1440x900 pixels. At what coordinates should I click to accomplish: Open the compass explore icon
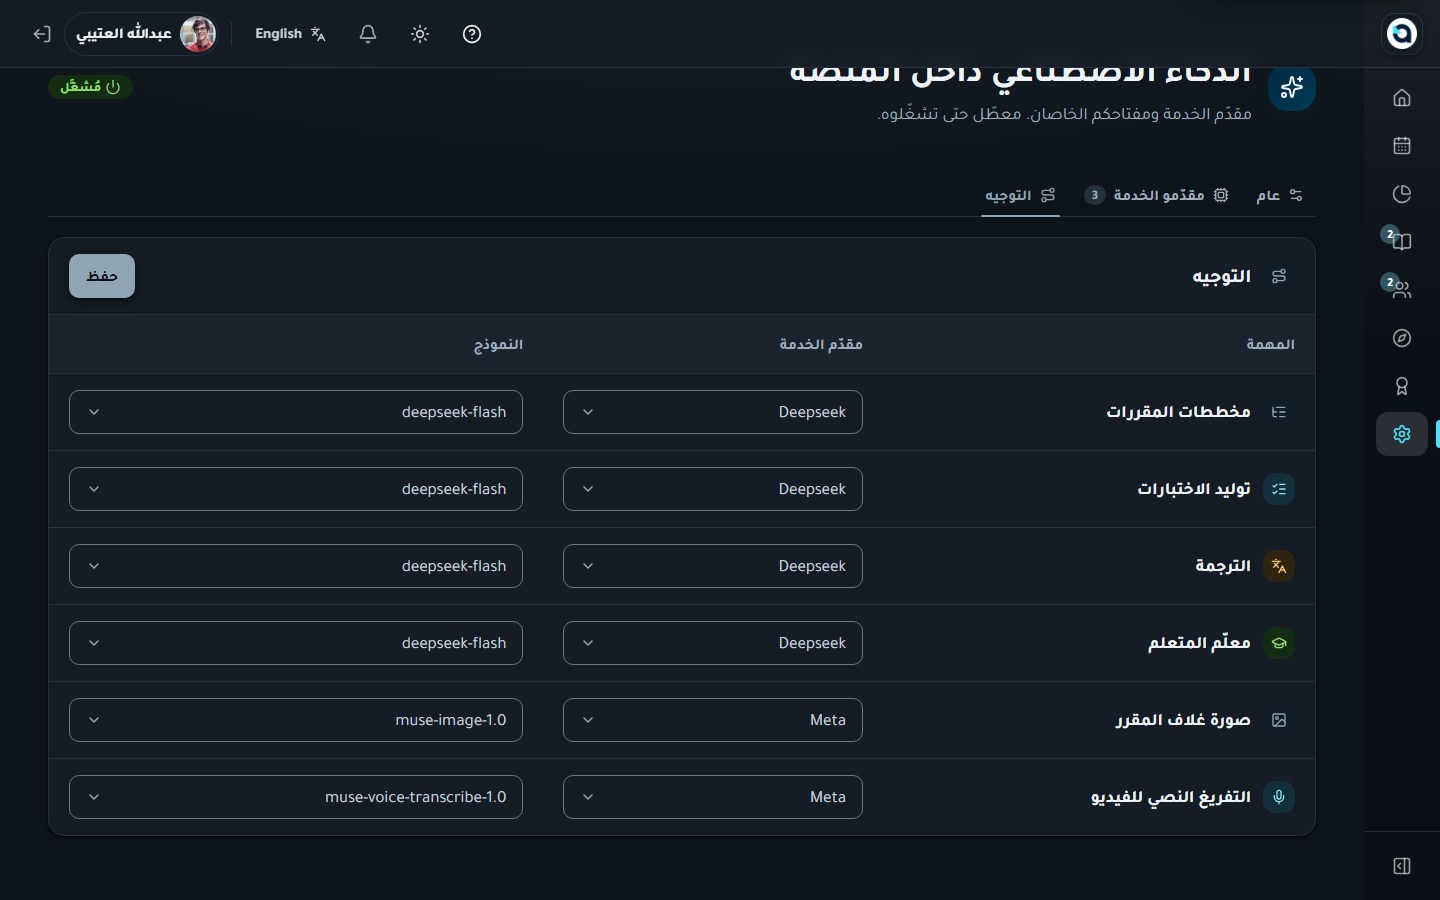(x=1401, y=338)
